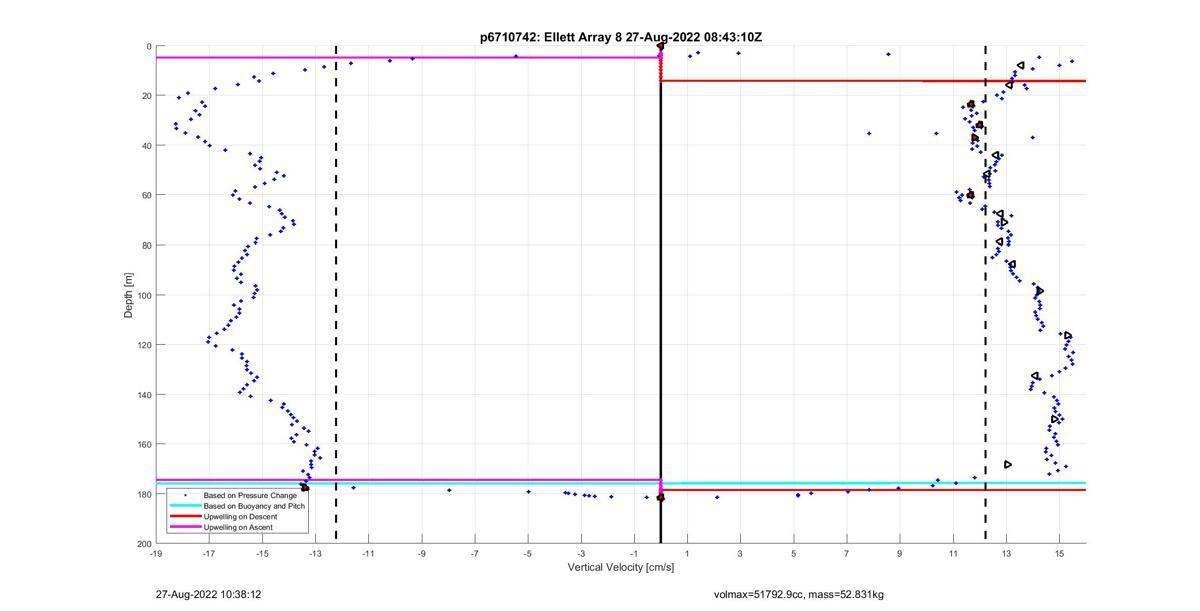Click legend entry 'Based on Buoyancy and Pitch'
The image size is (1200, 611).
254,506
